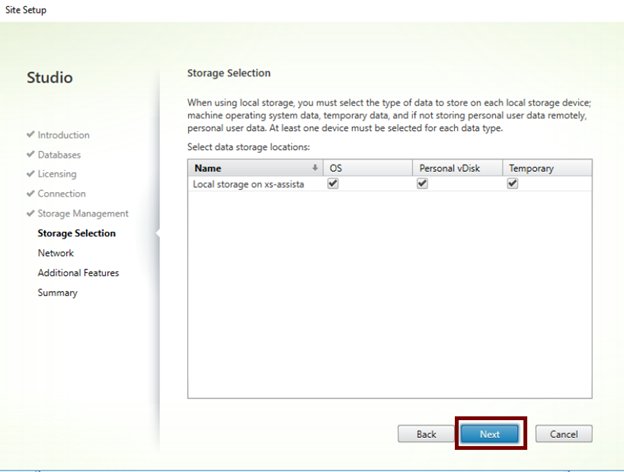
Task: Open the Summary step
Action: [58, 293]
